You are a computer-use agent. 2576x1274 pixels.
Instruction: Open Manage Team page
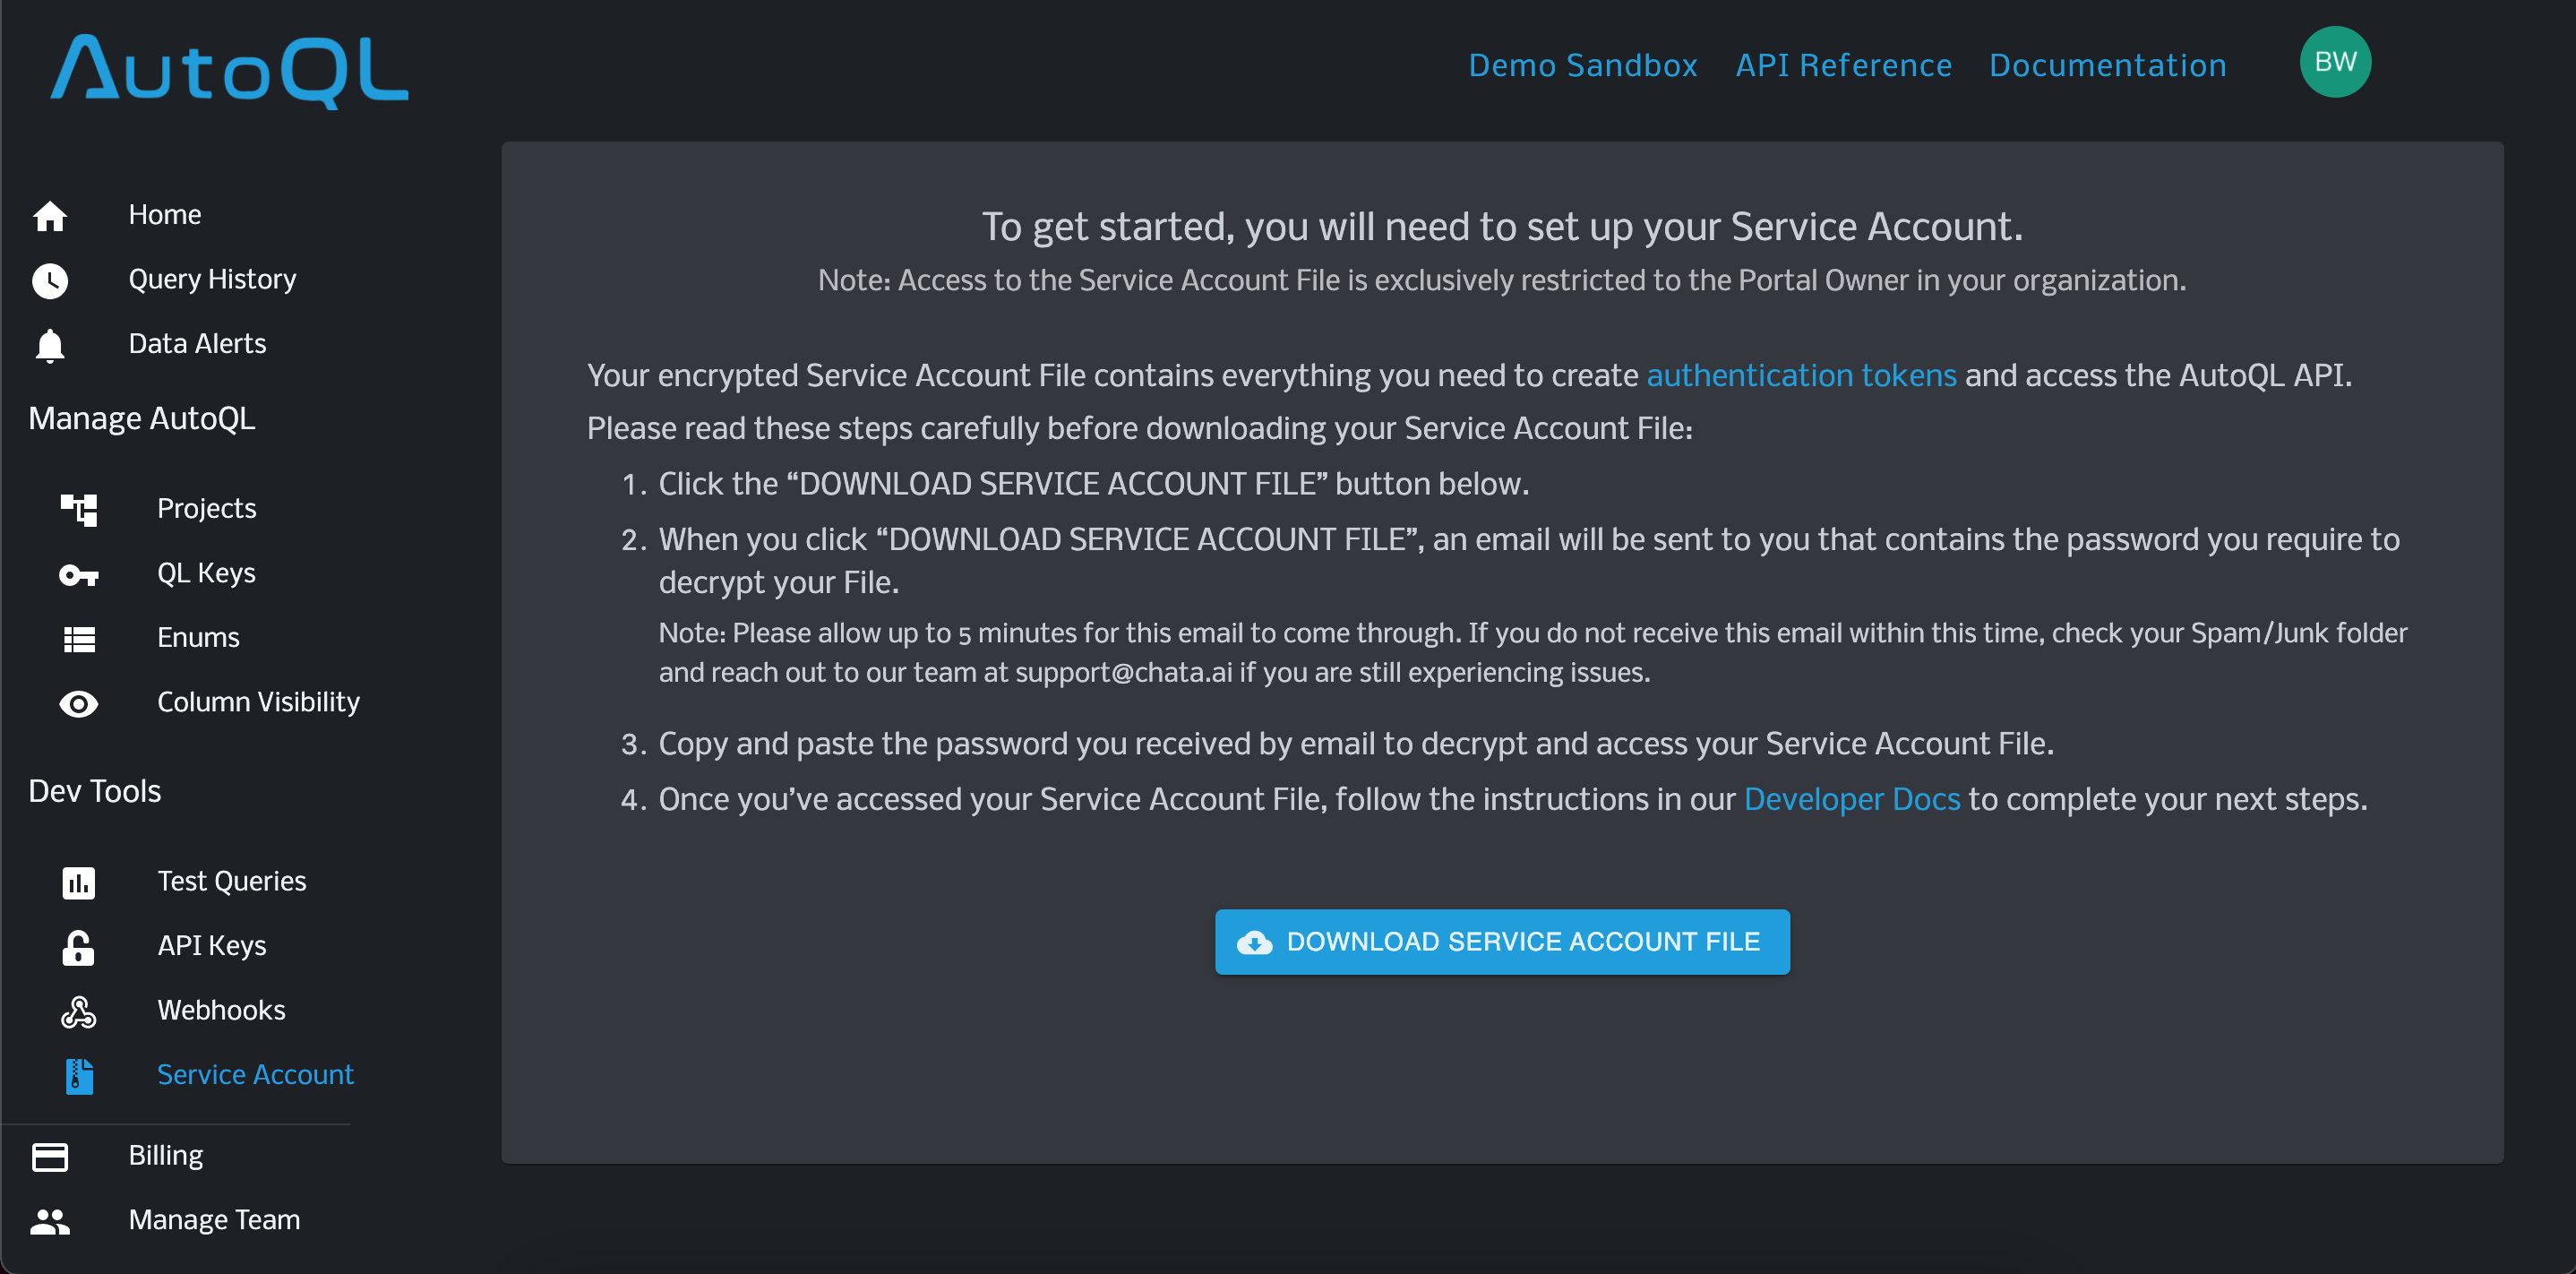click(214, 1219)
